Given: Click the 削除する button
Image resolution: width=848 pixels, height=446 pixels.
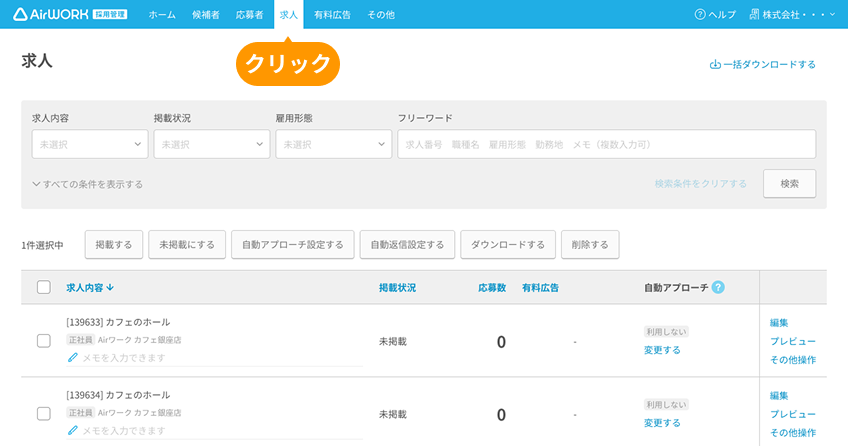Looking at the screenshot, I should pos(590,244).
